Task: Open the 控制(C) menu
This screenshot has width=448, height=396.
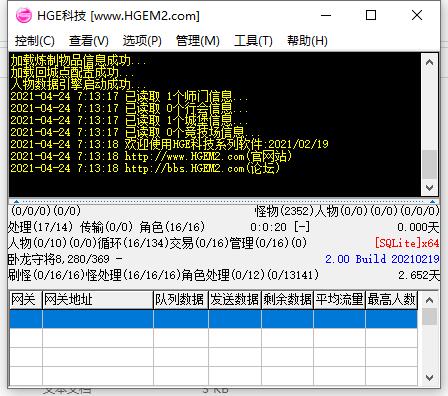Action: (35, 41)
